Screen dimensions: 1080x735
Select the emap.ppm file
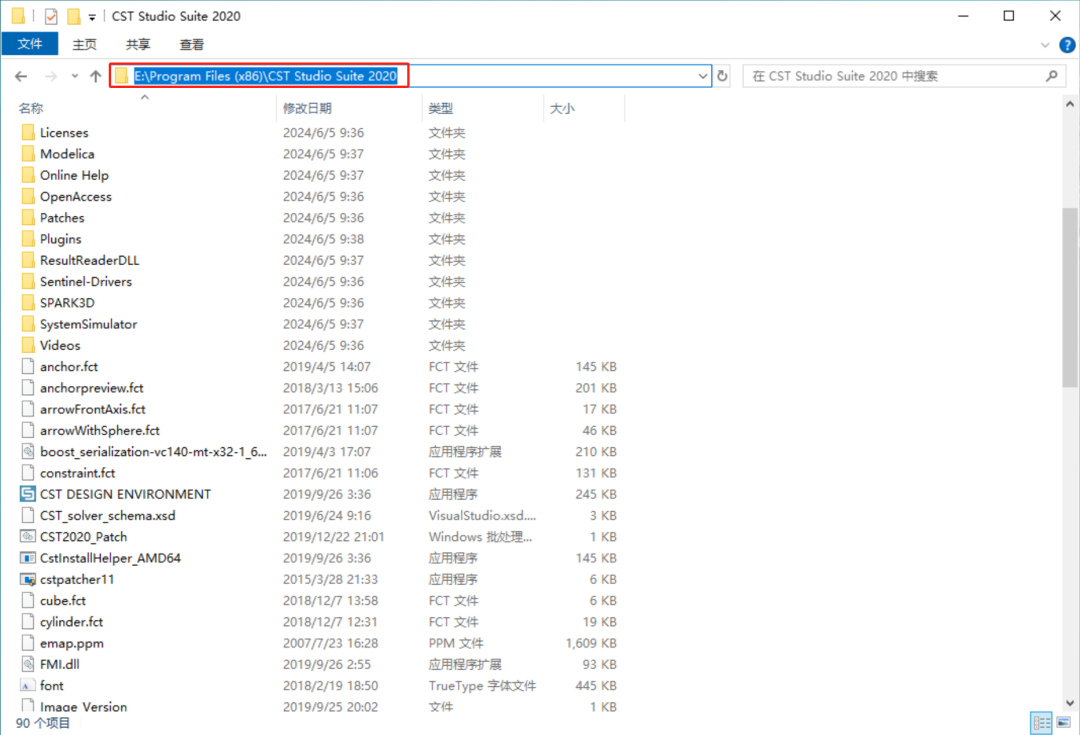pos(72,643)
